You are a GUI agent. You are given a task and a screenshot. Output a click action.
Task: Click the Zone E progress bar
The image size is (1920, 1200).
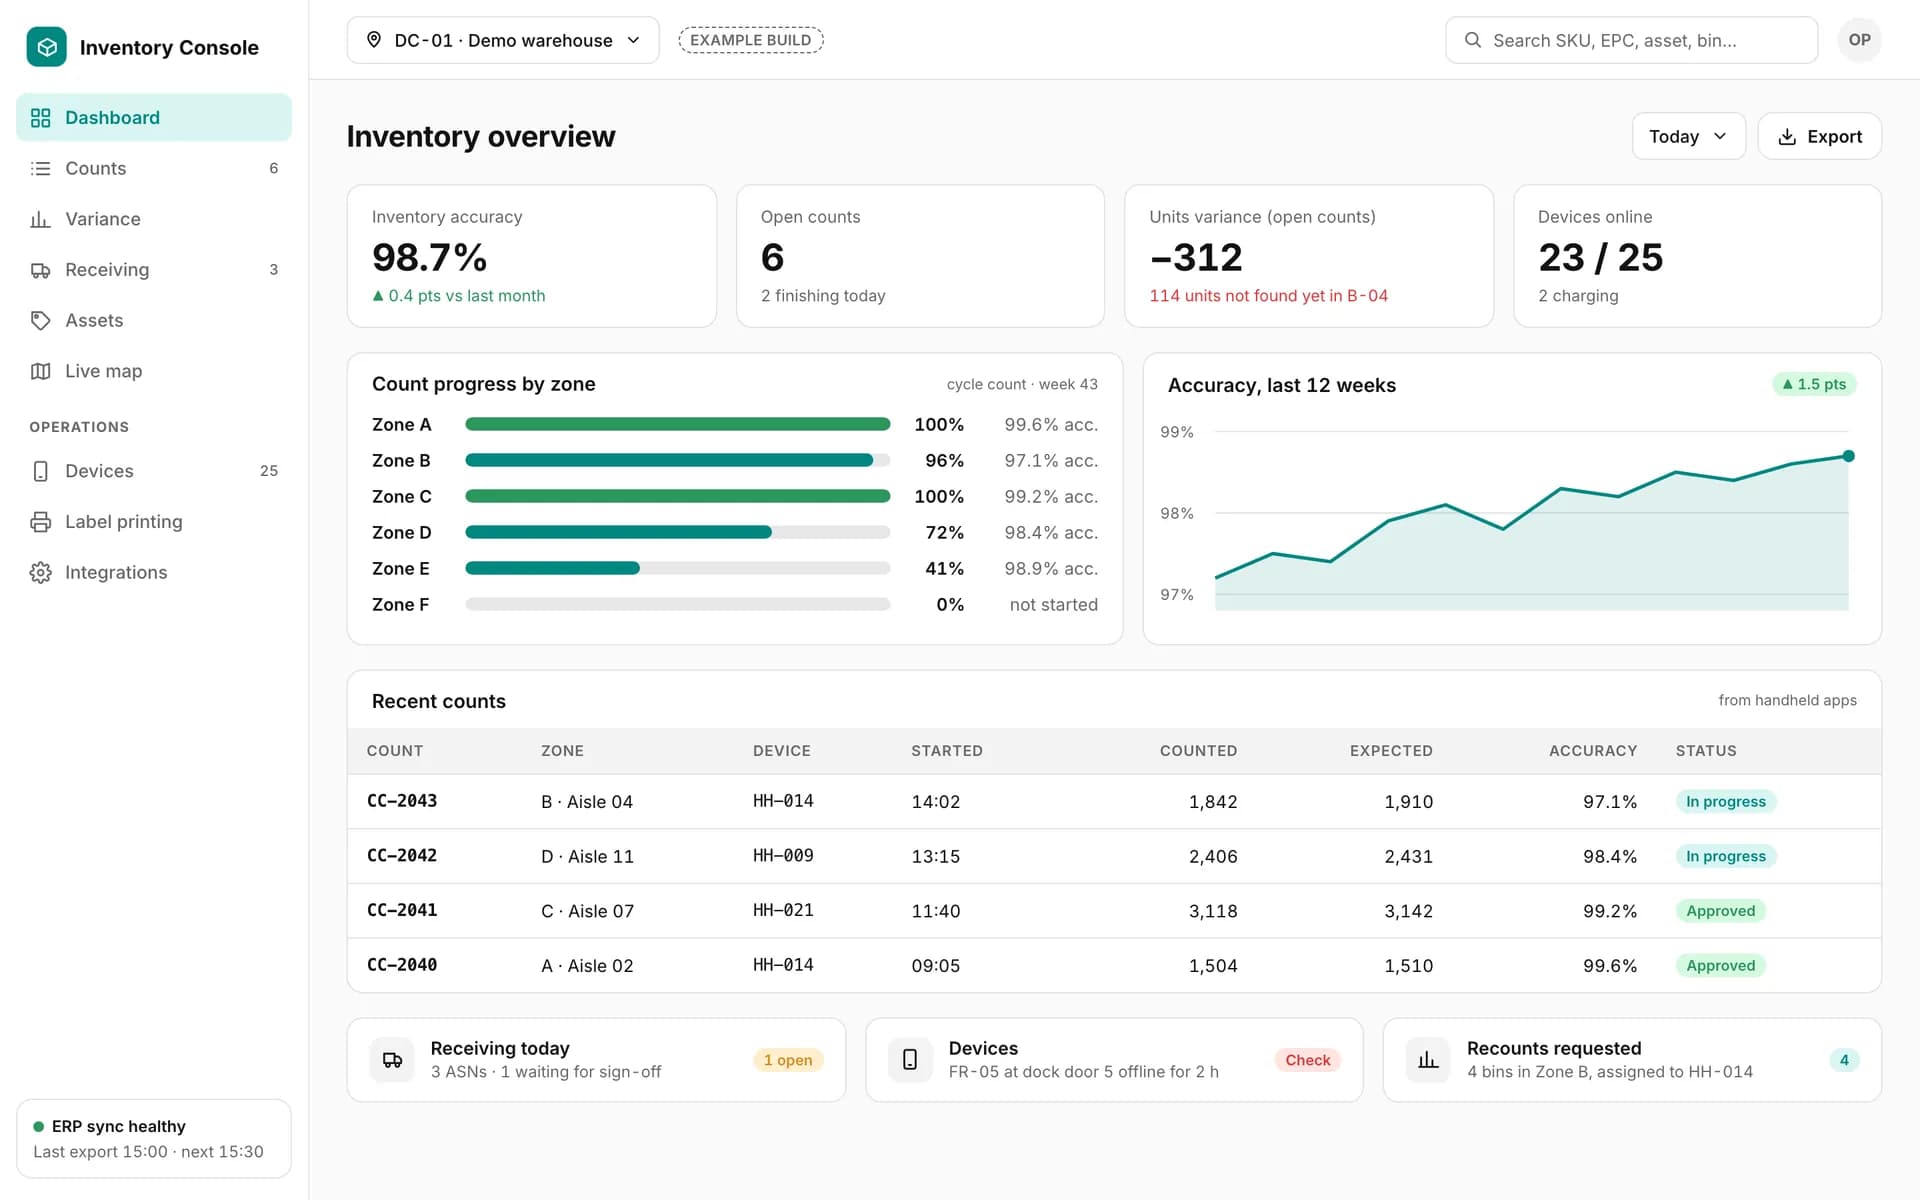pyautogui.click(x=677, y=569)
